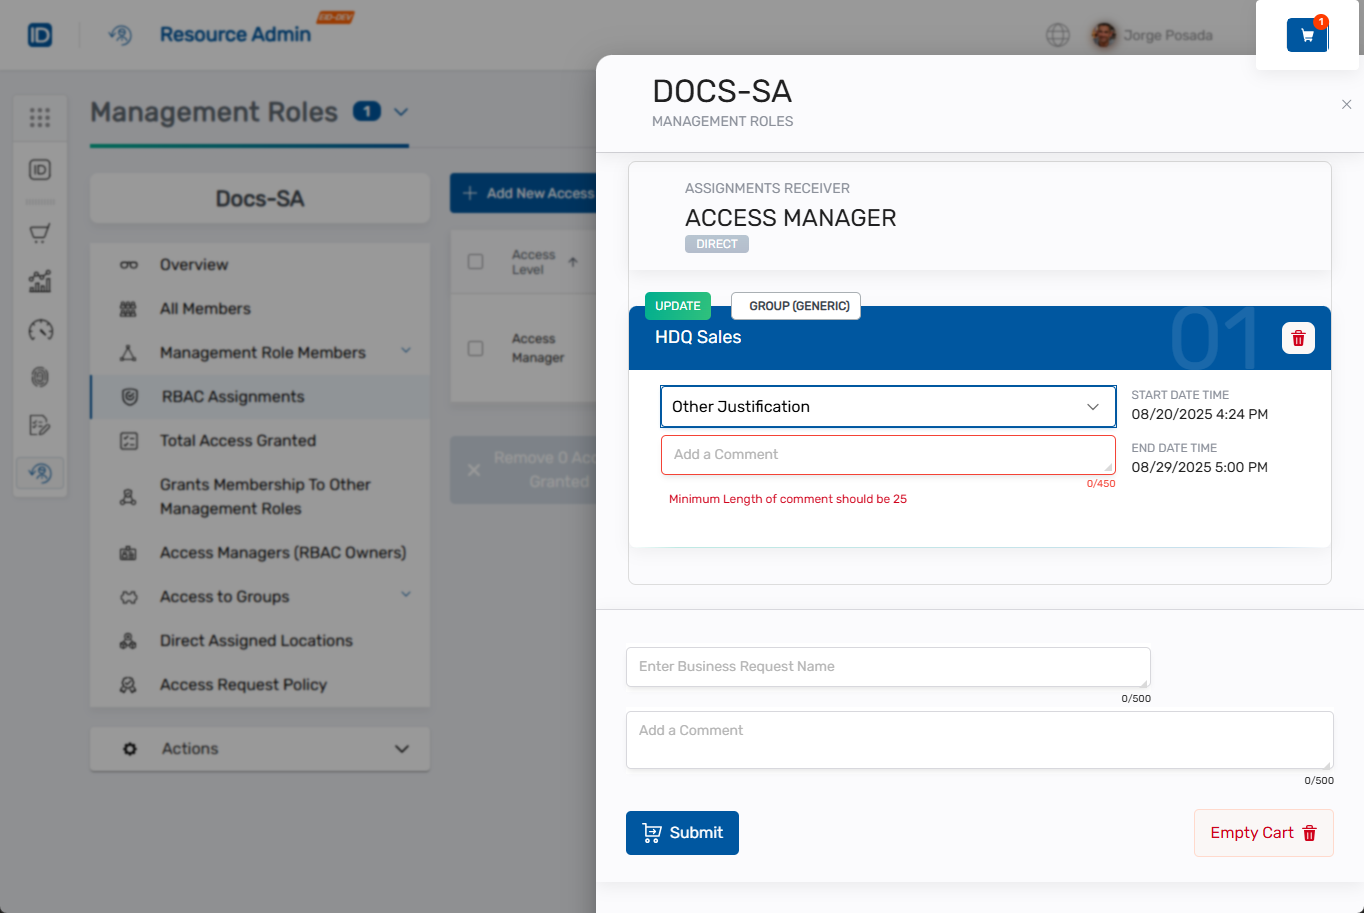This screenshot has width=1364, height=913.
Task: Focus the Enter Business Request Name field
Action: (887, 667)
